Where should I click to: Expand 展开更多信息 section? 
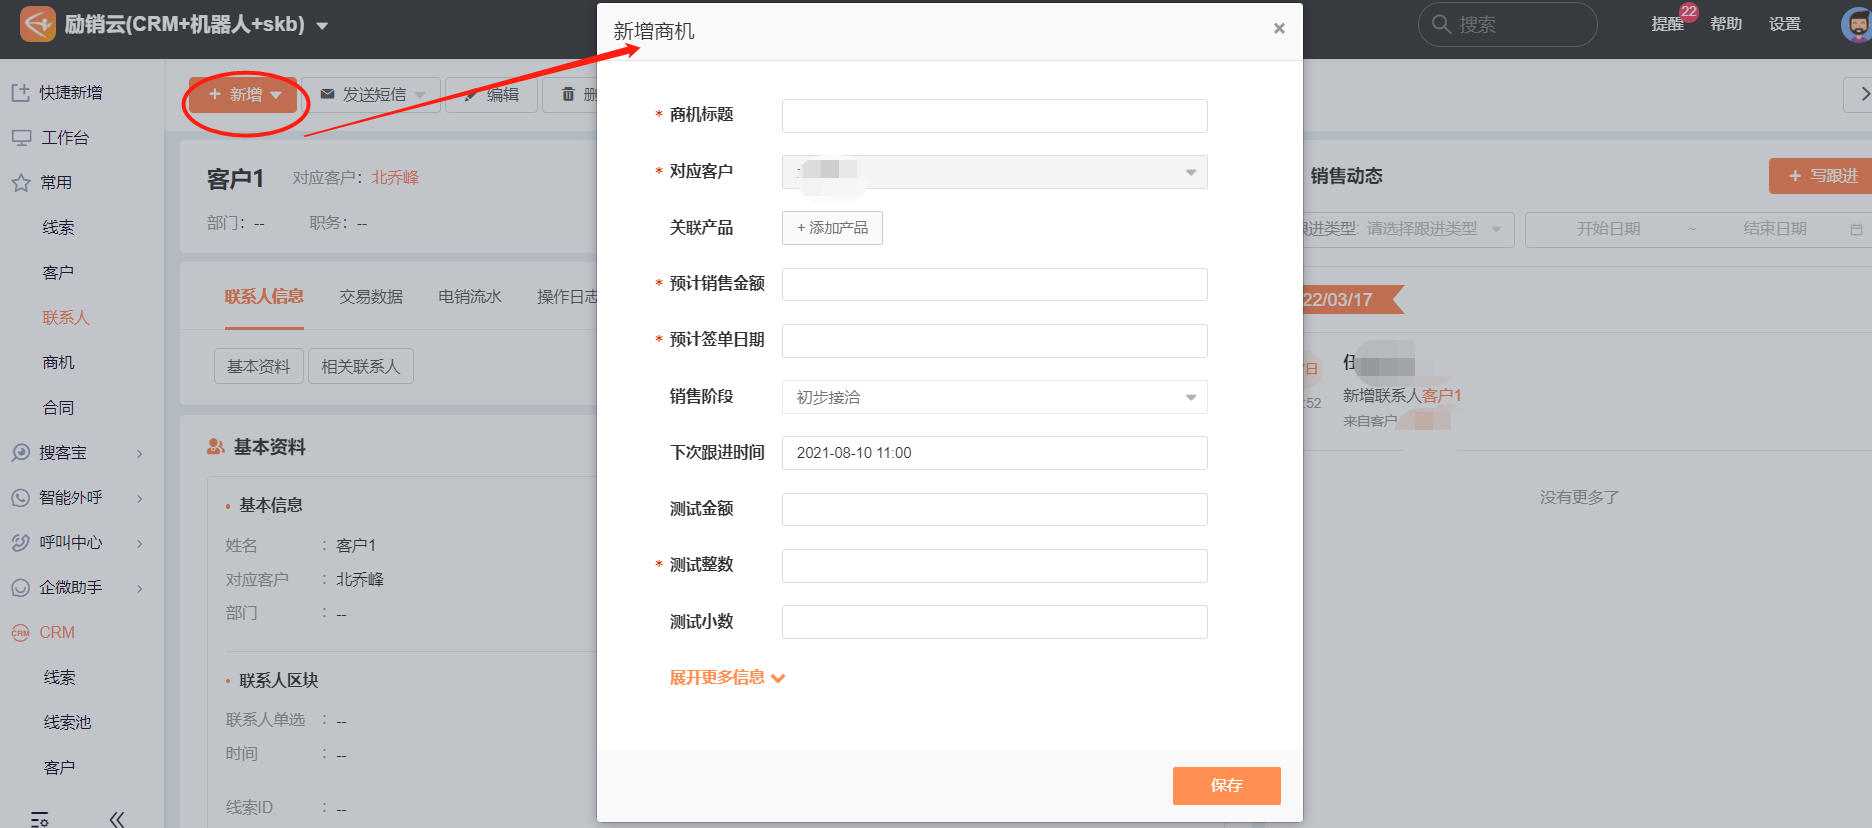point(727,678)
